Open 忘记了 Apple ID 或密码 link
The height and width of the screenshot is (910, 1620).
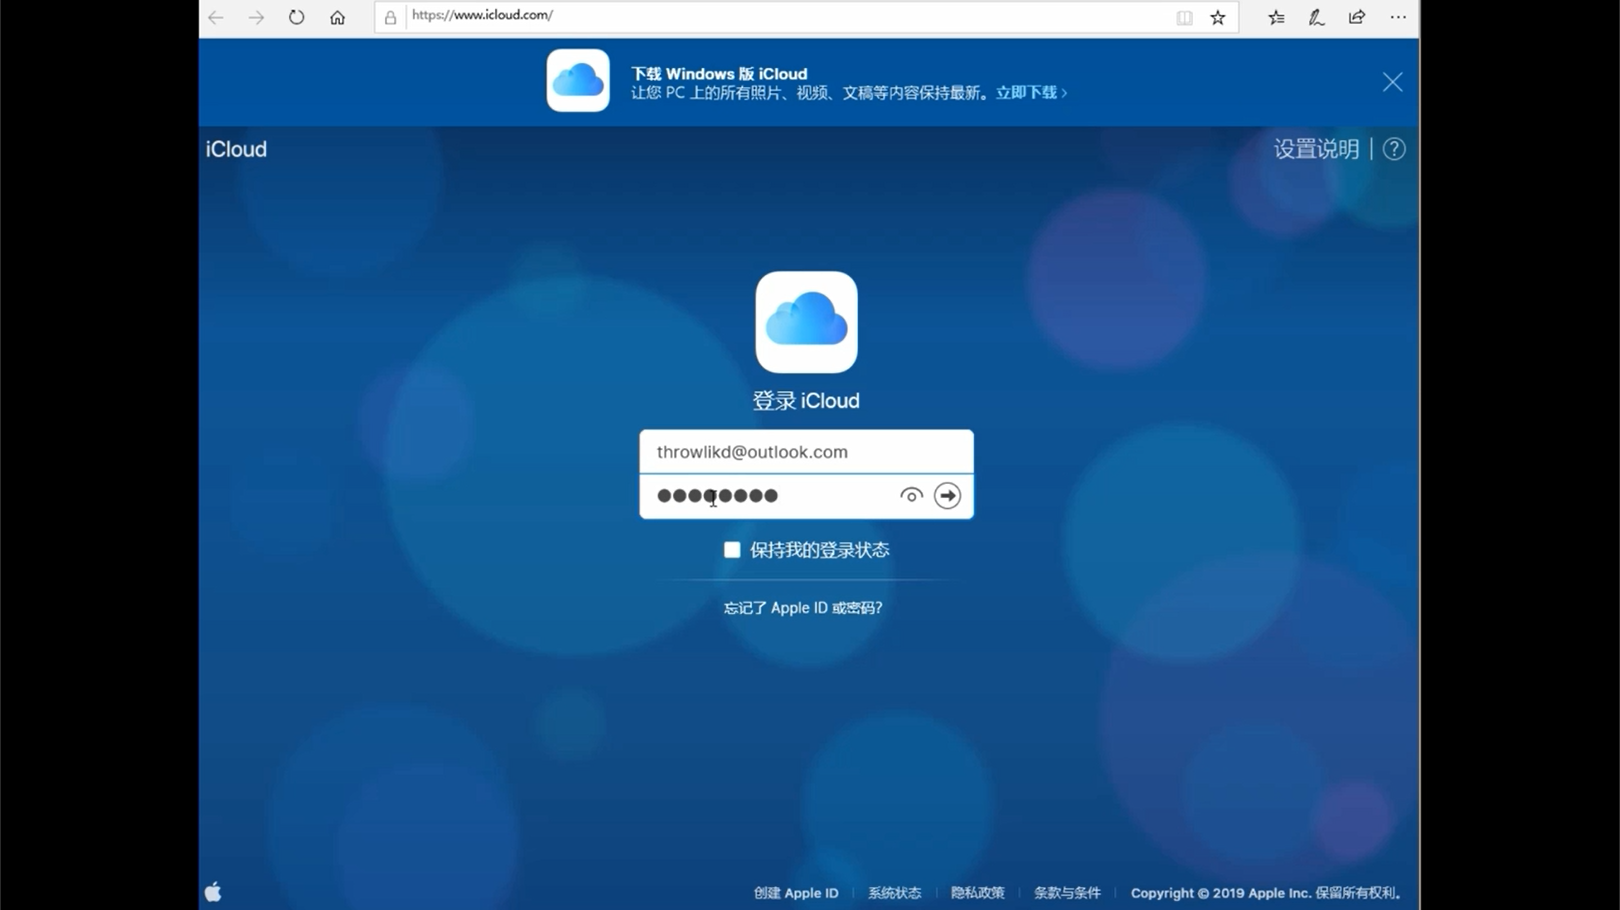pos(803,608)
